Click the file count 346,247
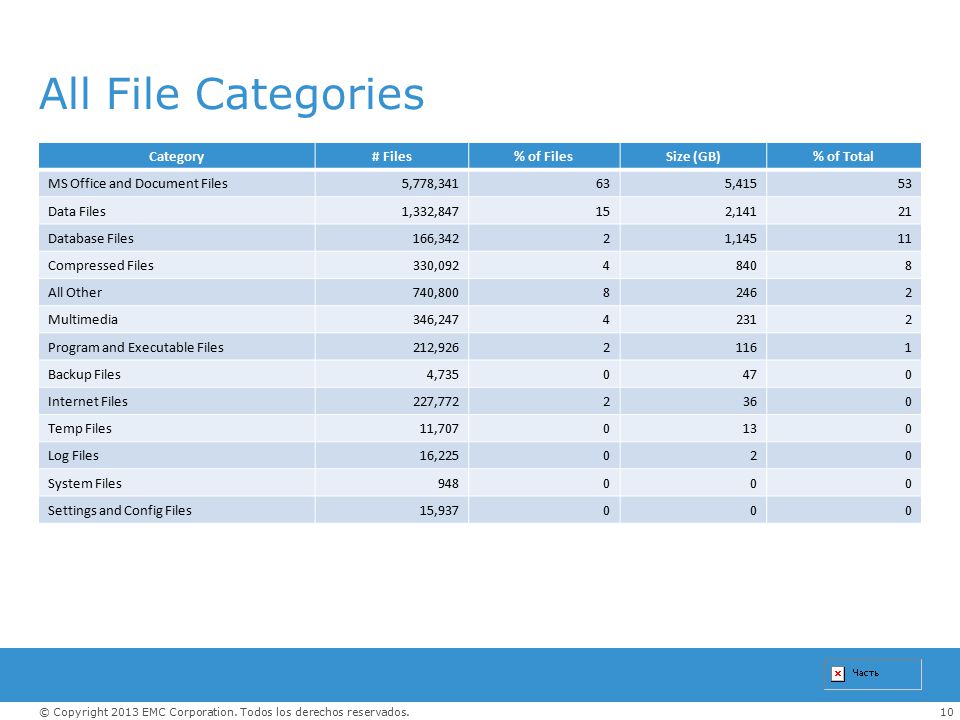The image size is (960, 720). pos(435,319)
